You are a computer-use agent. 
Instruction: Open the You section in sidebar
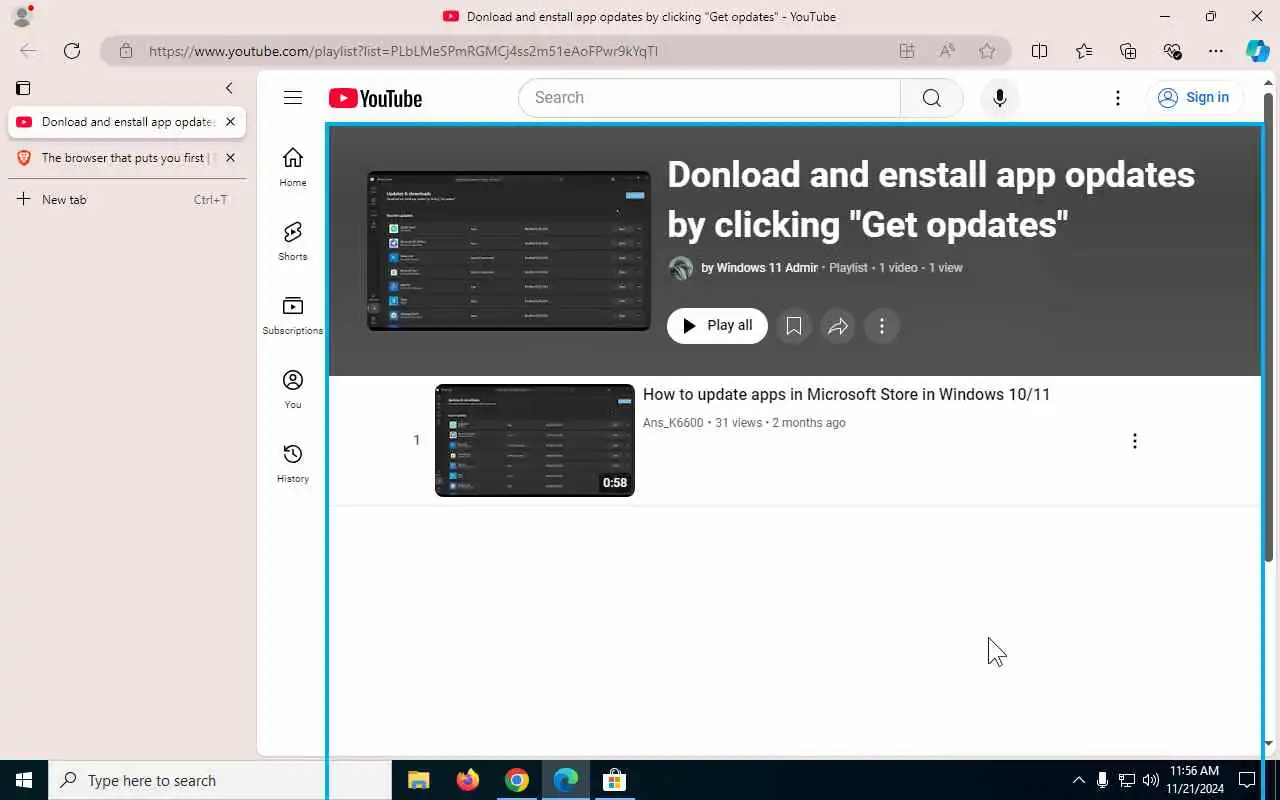(293, 389)
